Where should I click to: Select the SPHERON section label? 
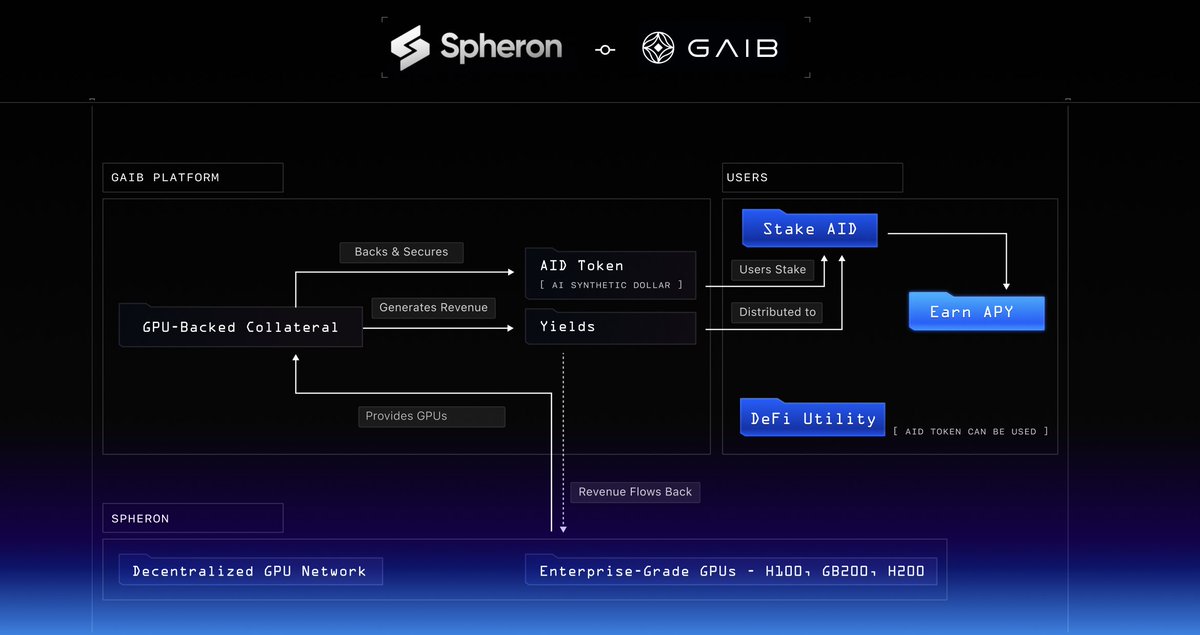(x=193, y=518)
